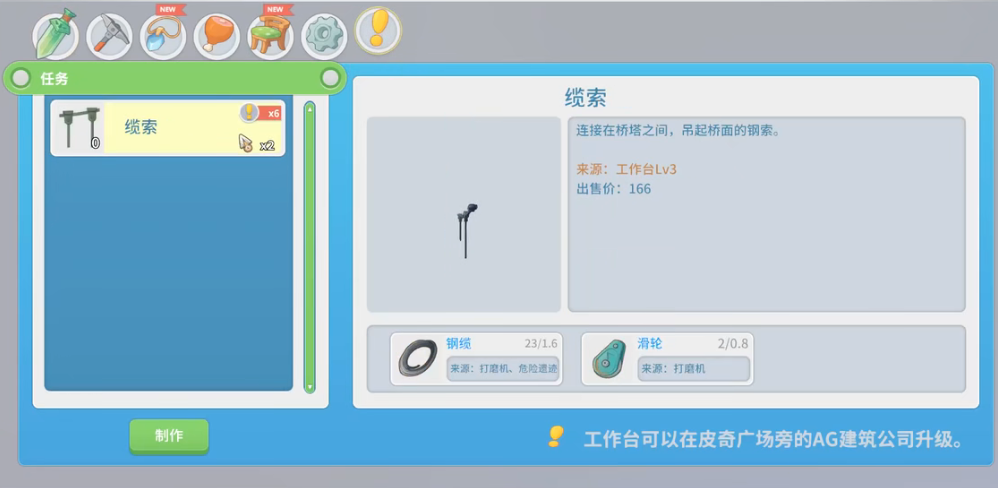Click the 钢缆 material name link

(458, 343)
